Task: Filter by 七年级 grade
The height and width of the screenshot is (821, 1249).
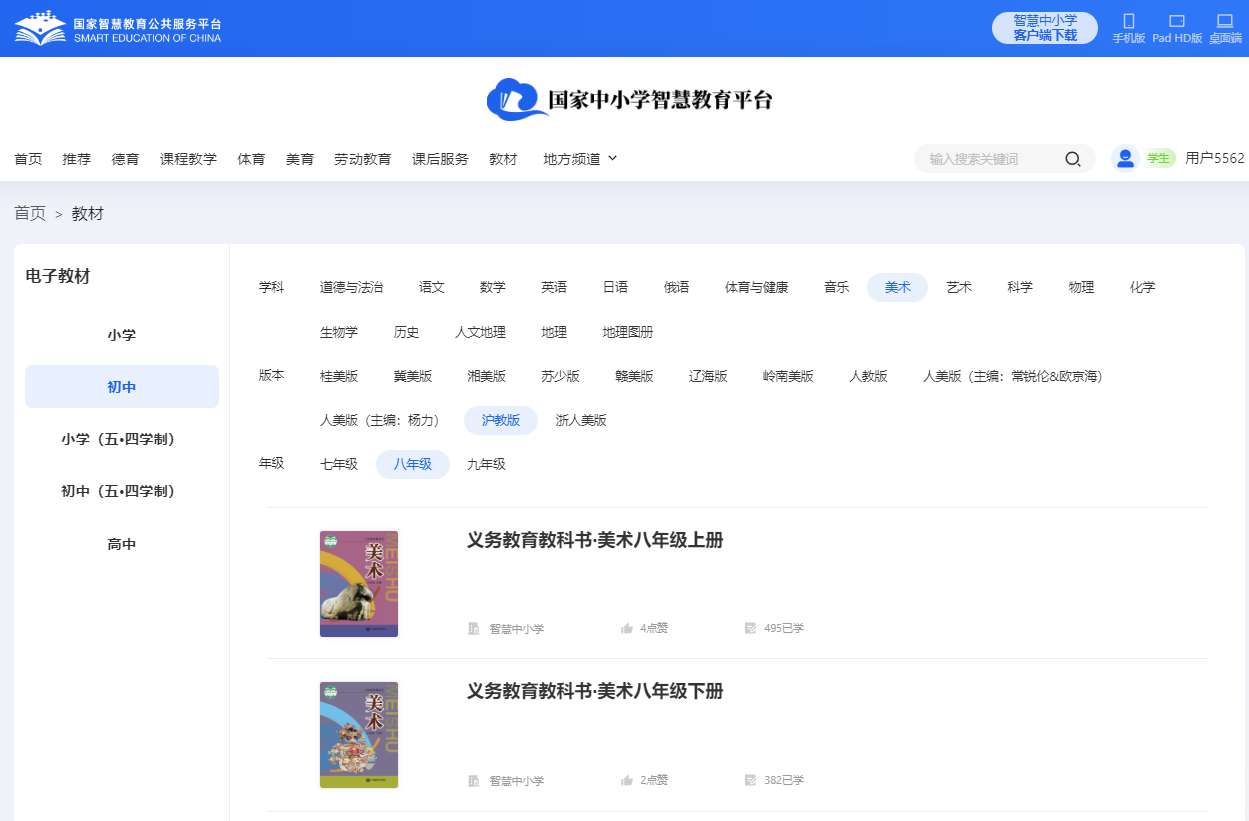Action: (x=339, y=464)
